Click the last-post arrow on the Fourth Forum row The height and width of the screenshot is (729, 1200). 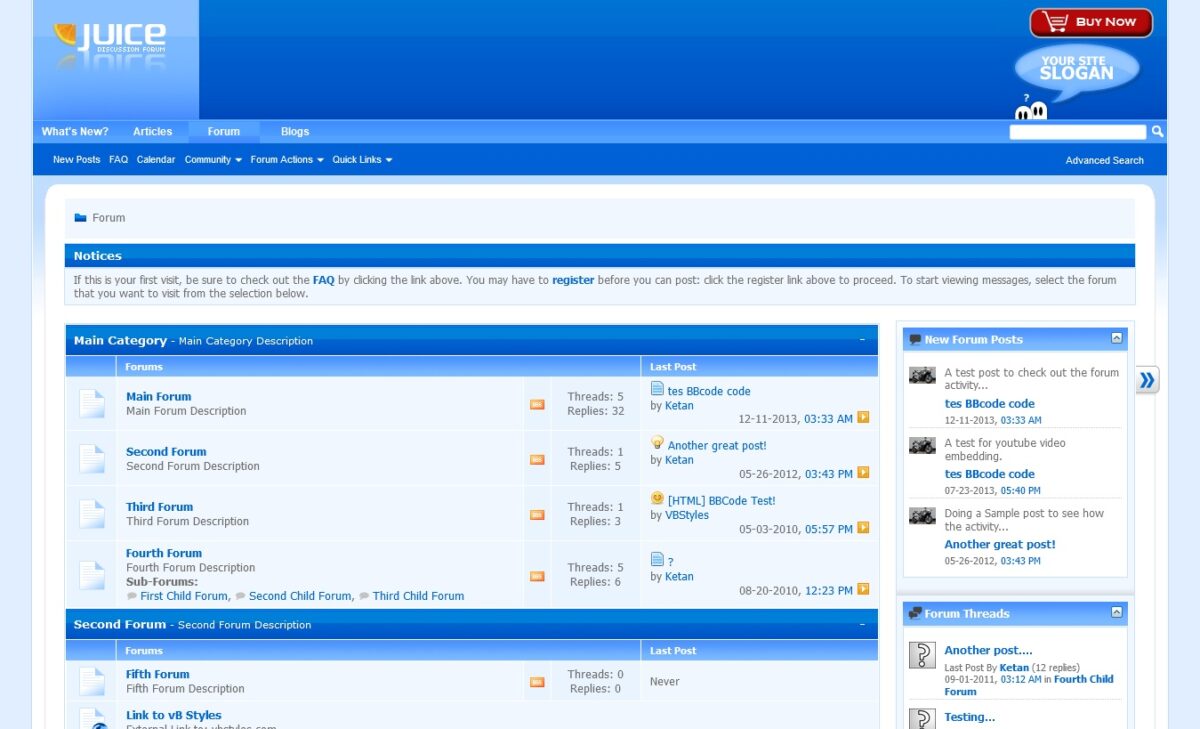861,590
